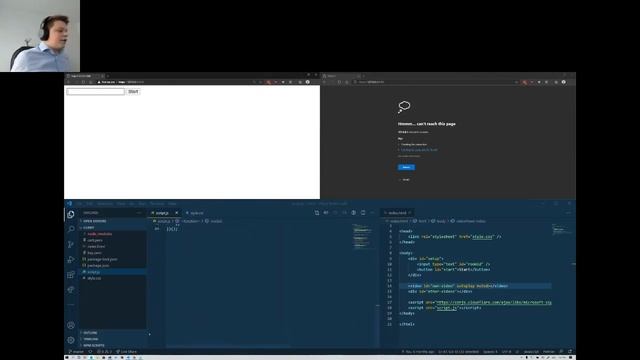This screenshot has height=360, width=640.
Task: Click the notifications bell in VS Code status bar
Action: [570, 351]
